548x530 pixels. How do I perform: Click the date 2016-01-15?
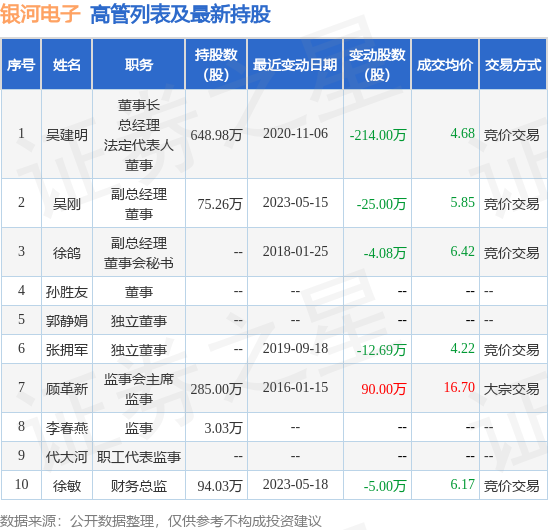click(x=295, y=387)
